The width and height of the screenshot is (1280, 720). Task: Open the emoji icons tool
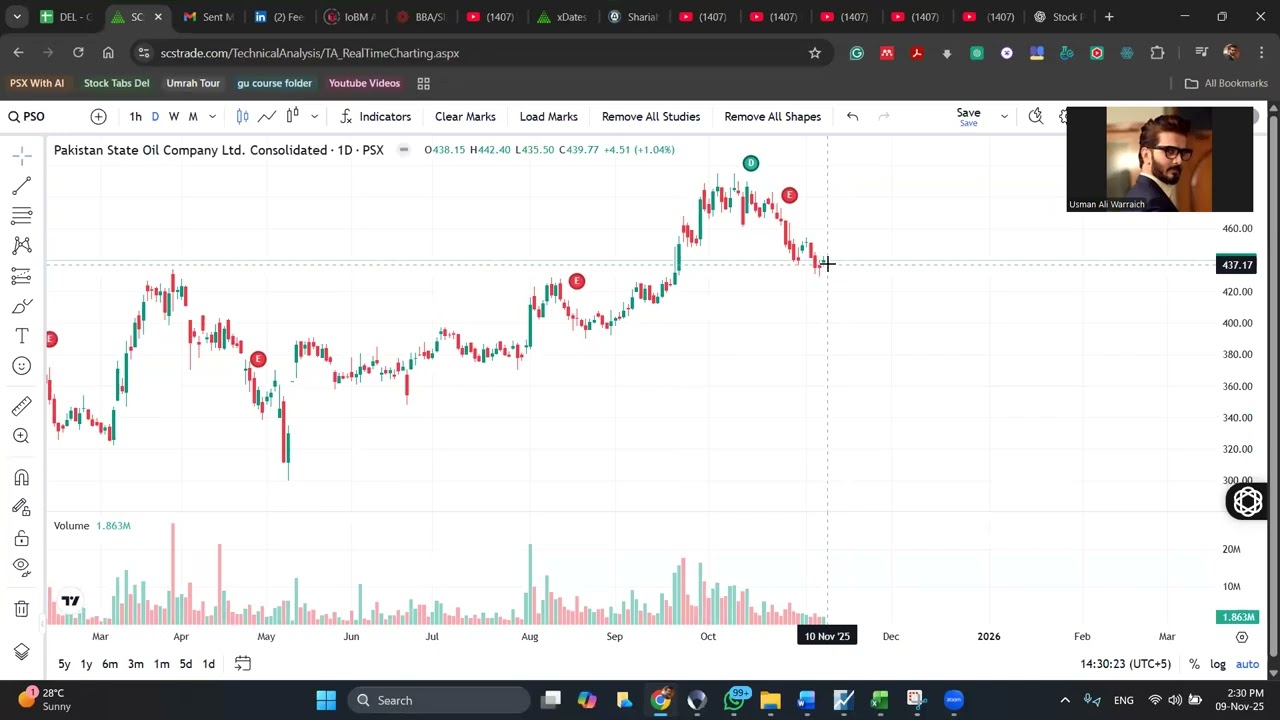tap(21, 366)
